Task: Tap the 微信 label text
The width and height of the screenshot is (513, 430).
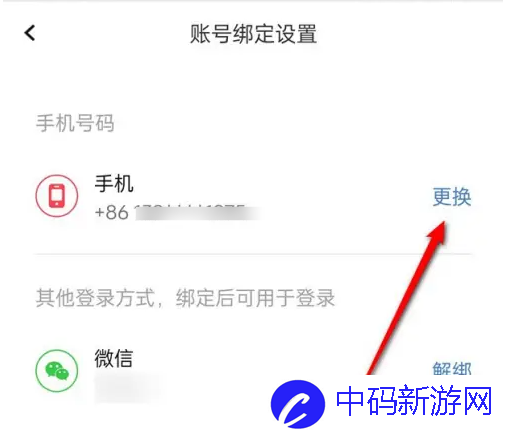Action: coord(114,358)
